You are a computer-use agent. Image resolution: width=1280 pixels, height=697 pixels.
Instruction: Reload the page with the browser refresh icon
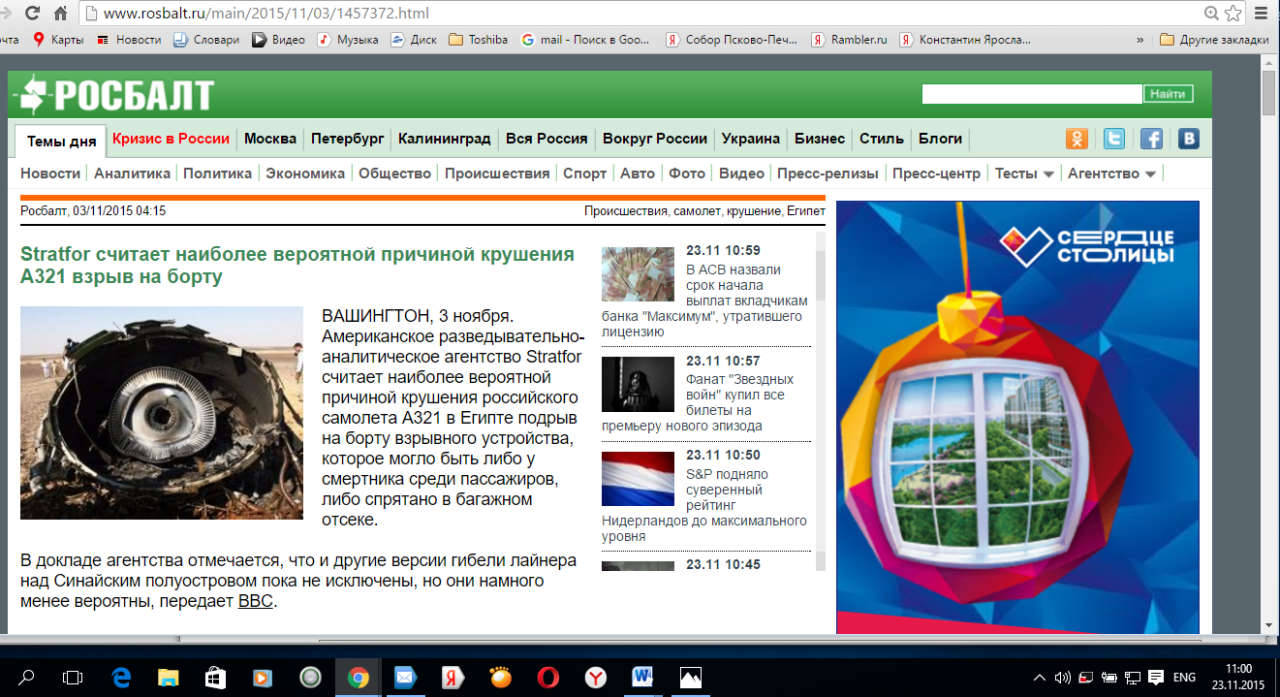[33, 13]
